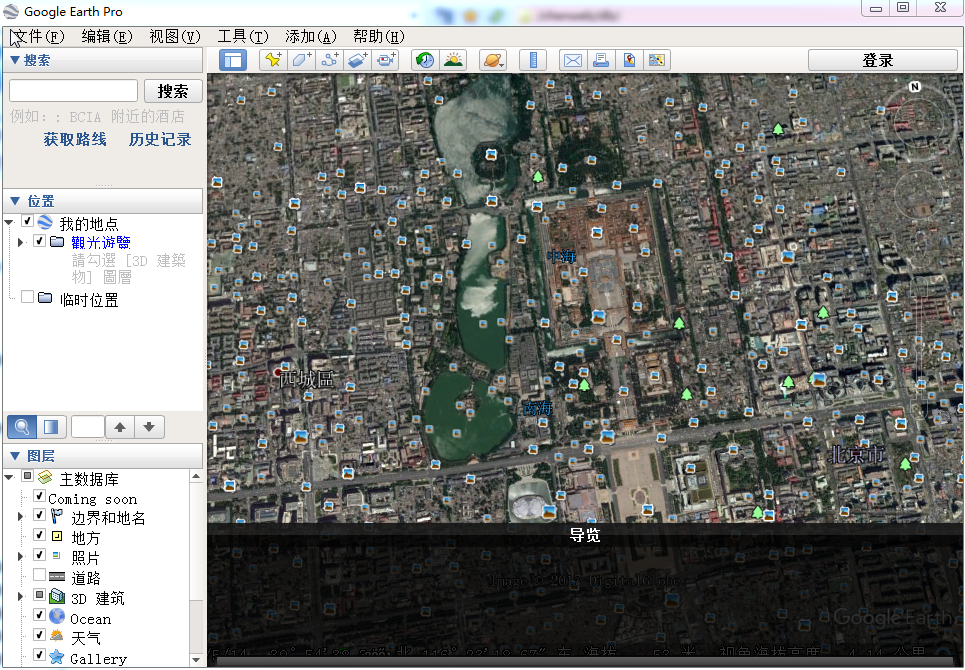
Task: Open the 编辑(E) menu
Action: click(x=107, y=37)
